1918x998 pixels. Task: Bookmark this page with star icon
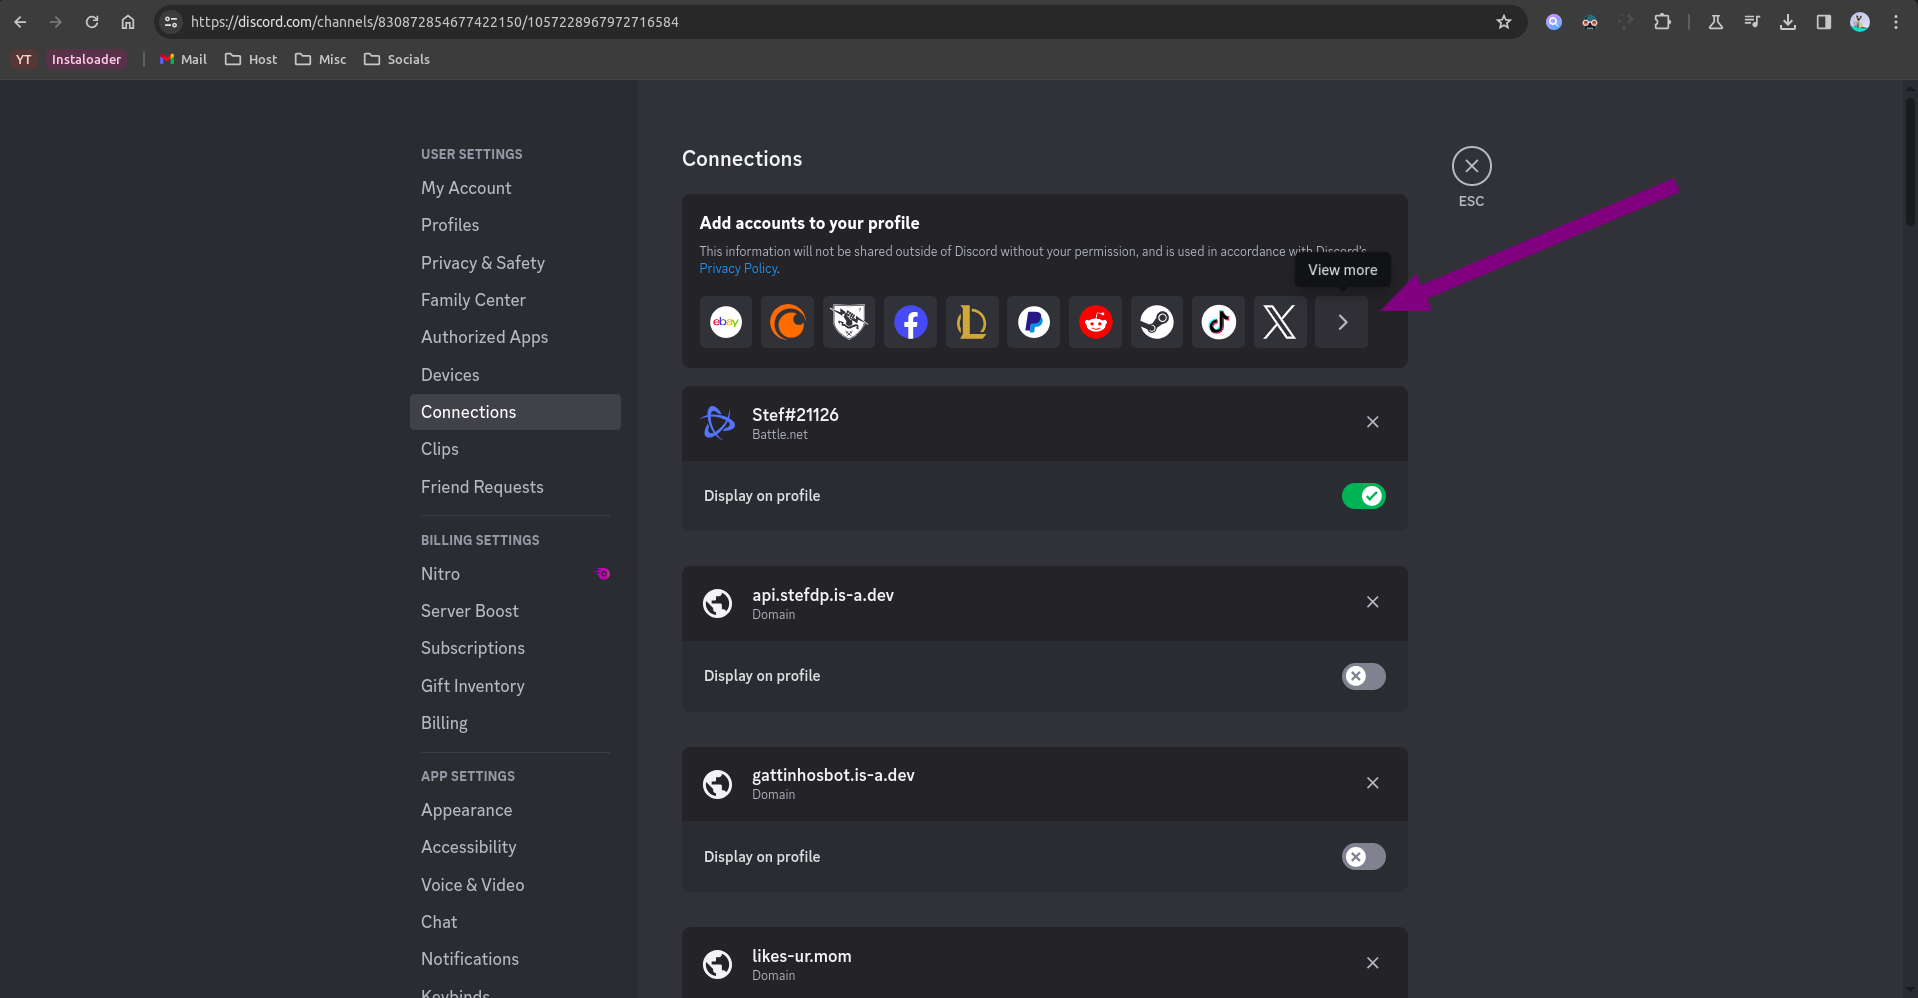pyautogui.click(x=1503, y=22)
